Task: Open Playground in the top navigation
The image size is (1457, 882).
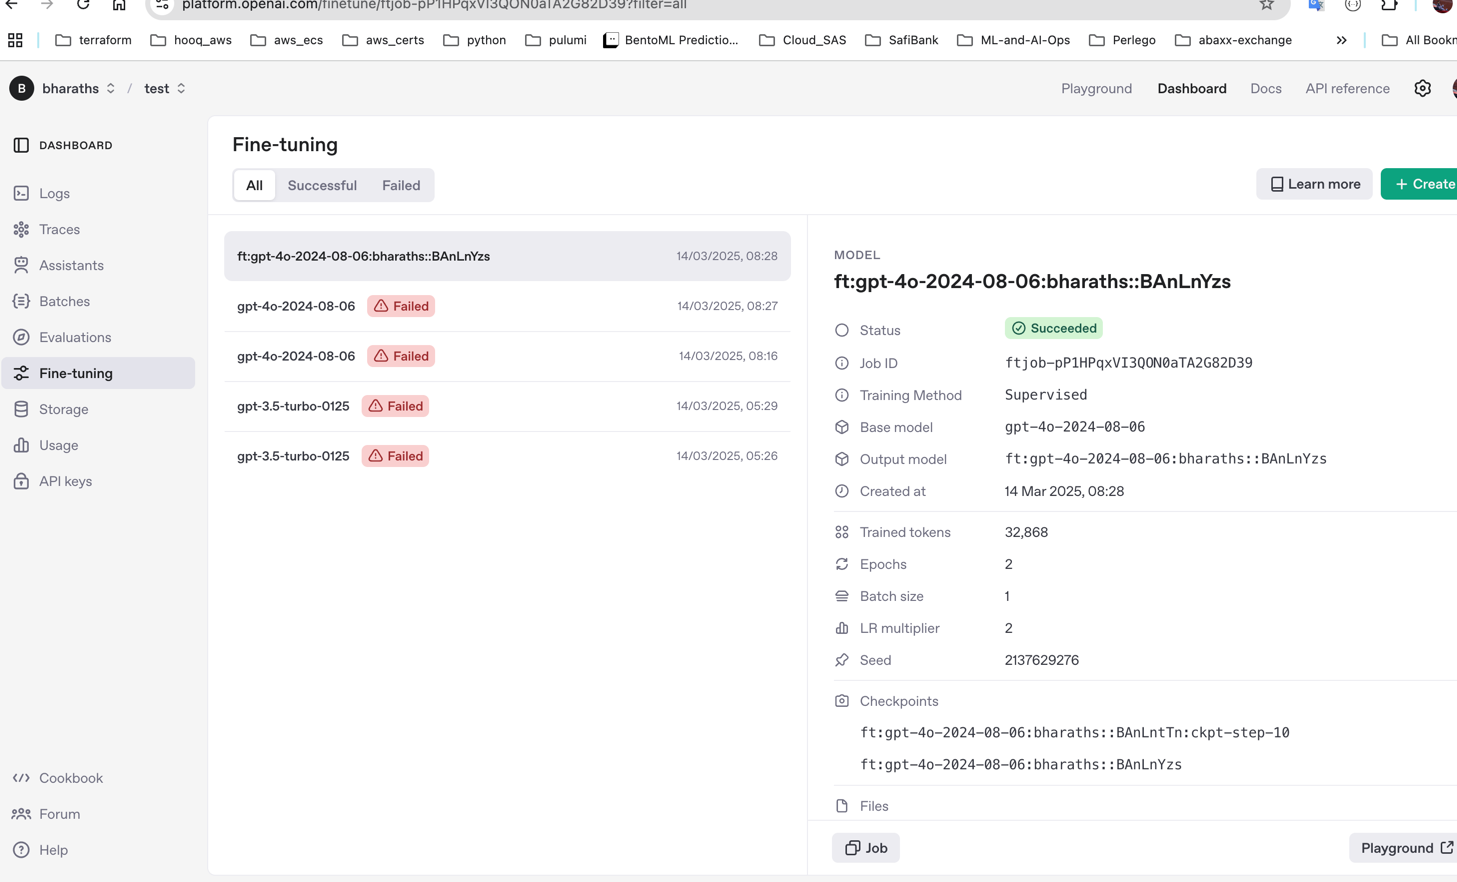Action: [1096, 88]
